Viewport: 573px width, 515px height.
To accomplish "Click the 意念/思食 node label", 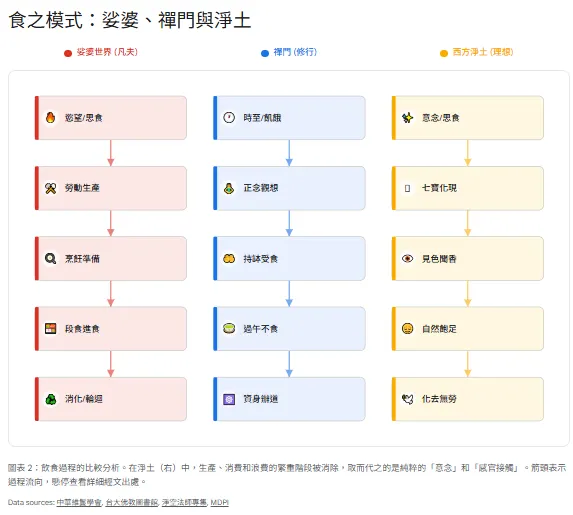I will tap(441, 118).
